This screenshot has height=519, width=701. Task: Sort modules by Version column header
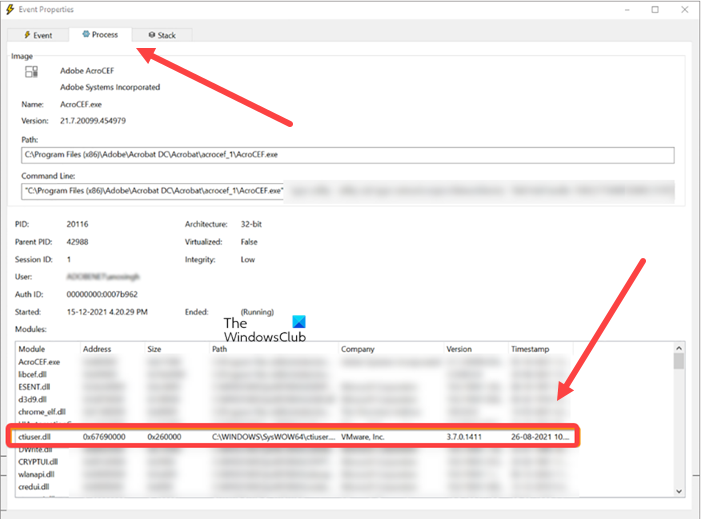476,349
